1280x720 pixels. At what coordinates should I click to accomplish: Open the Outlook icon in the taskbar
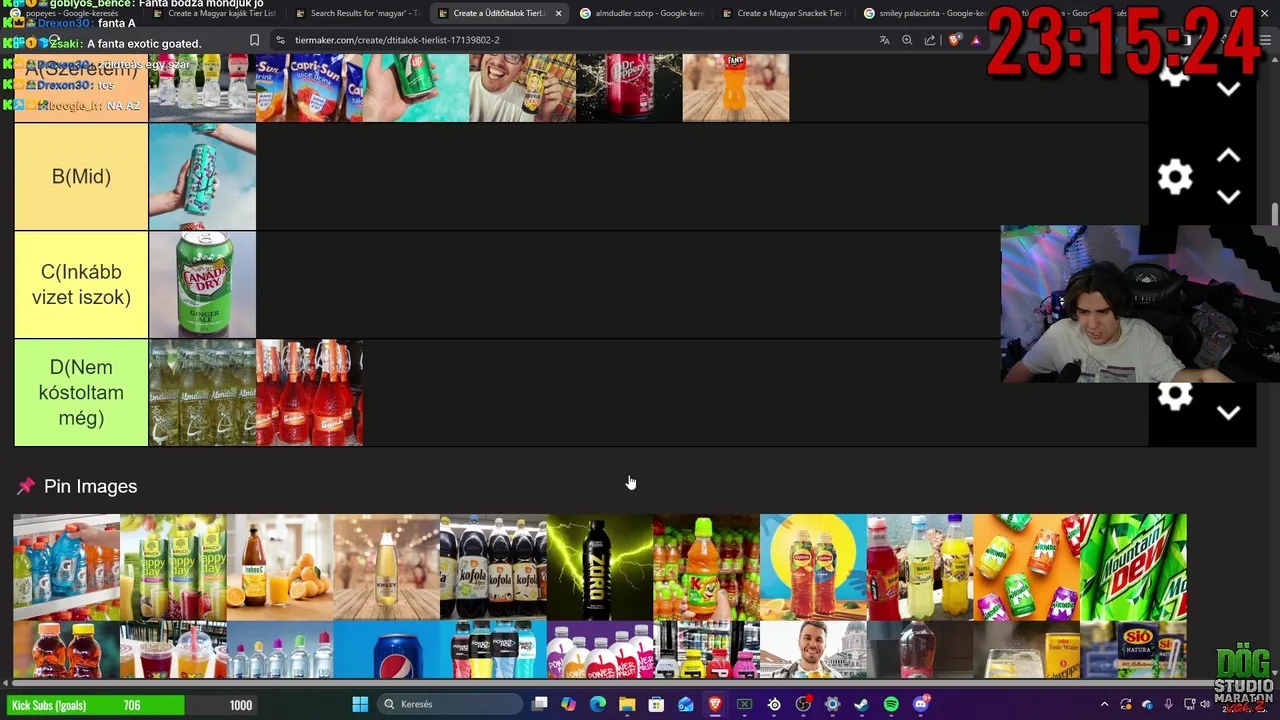686,704
